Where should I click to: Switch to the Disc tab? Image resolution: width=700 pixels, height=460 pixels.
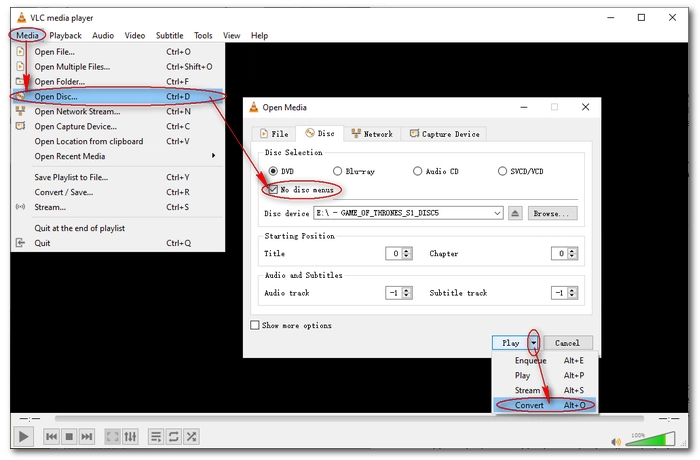coord(320,133)
